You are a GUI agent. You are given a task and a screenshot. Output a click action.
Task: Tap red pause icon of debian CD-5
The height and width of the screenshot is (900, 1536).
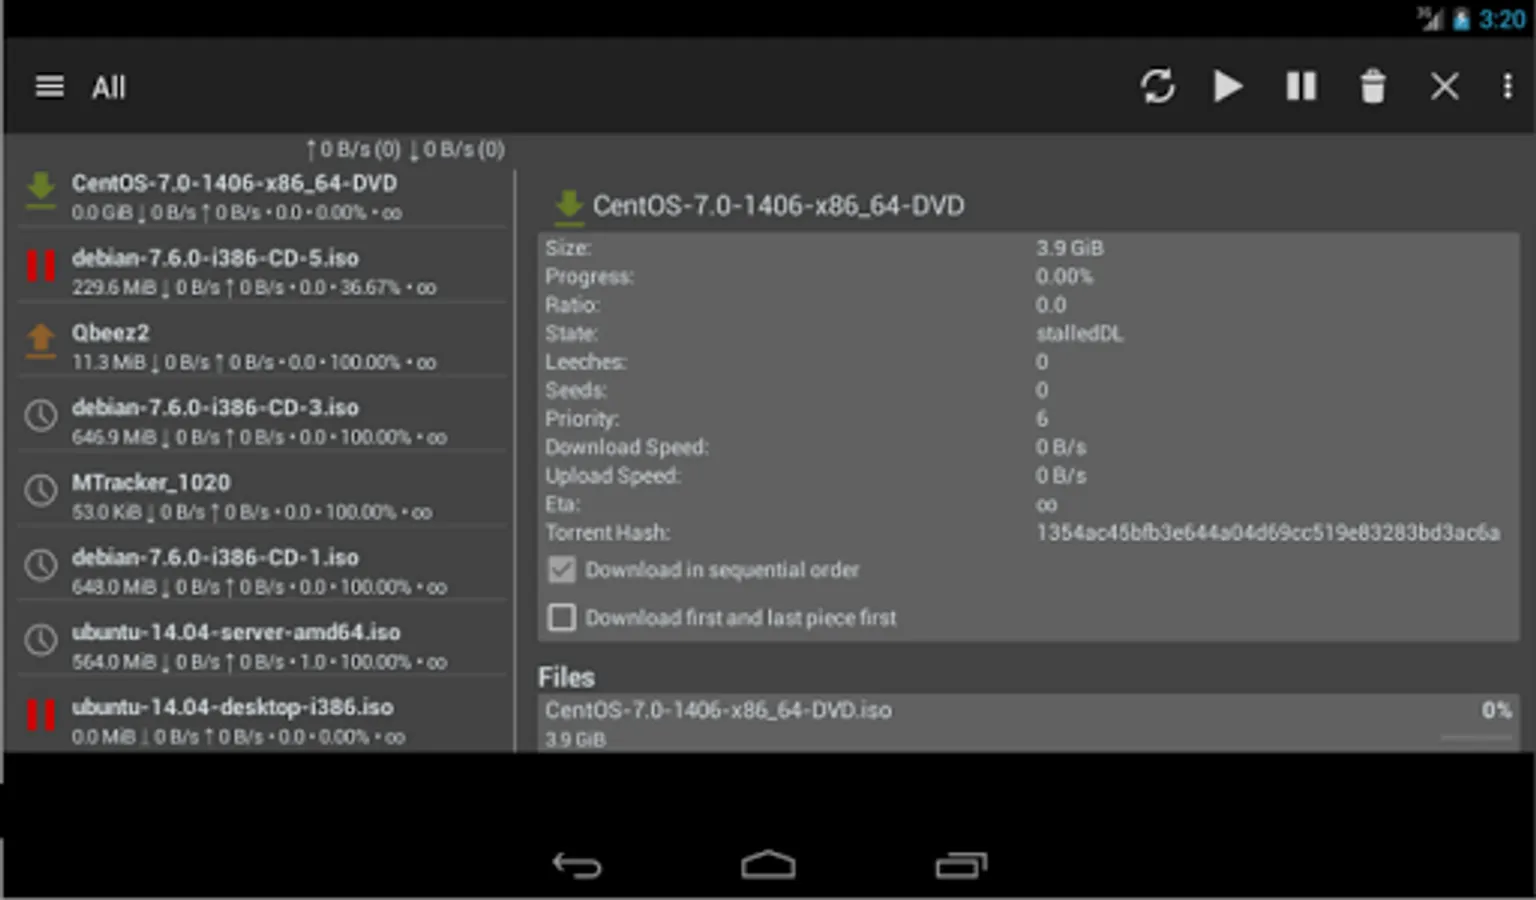point(41,266)
